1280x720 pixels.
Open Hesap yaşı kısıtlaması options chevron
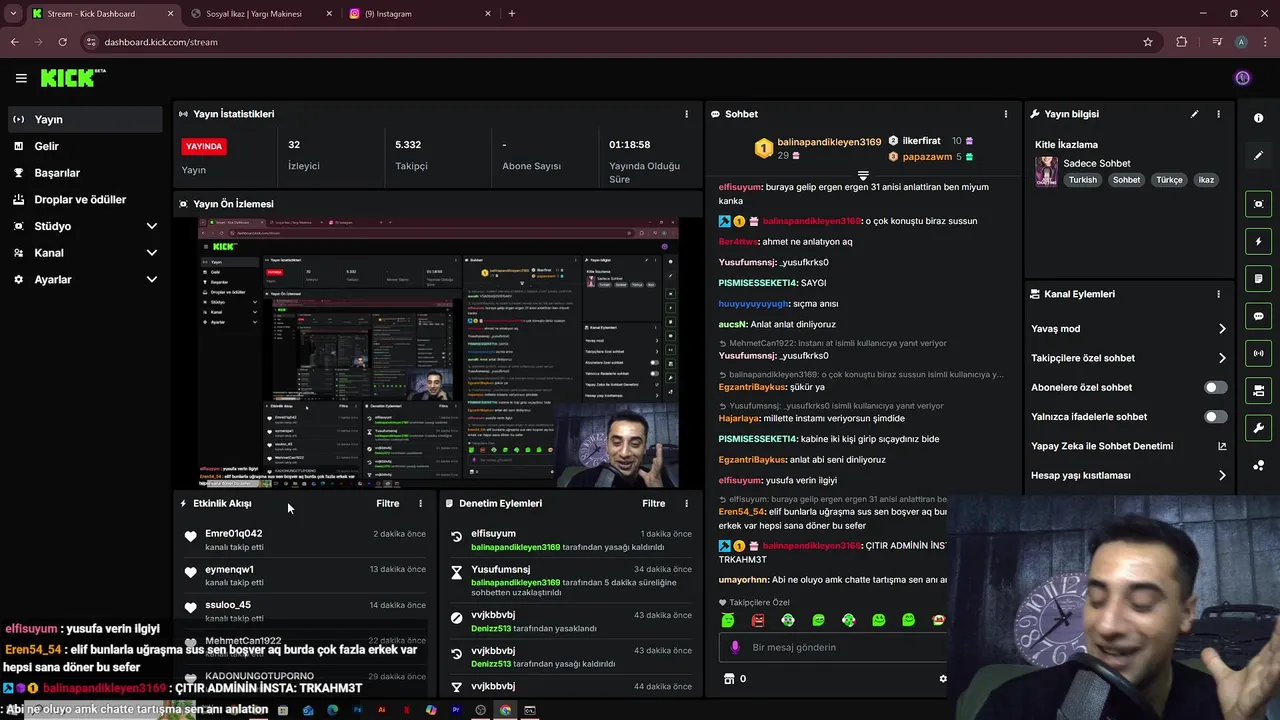[x=1222, y=476]
